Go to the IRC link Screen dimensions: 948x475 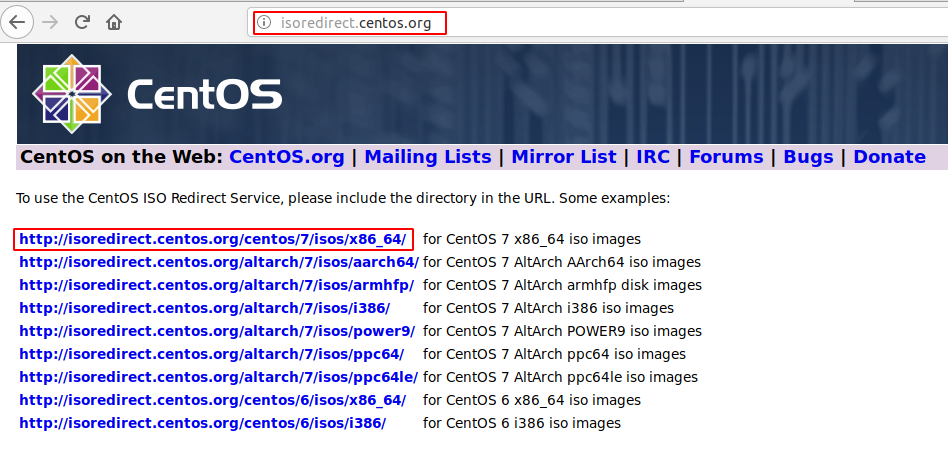[x=653, y=157]
